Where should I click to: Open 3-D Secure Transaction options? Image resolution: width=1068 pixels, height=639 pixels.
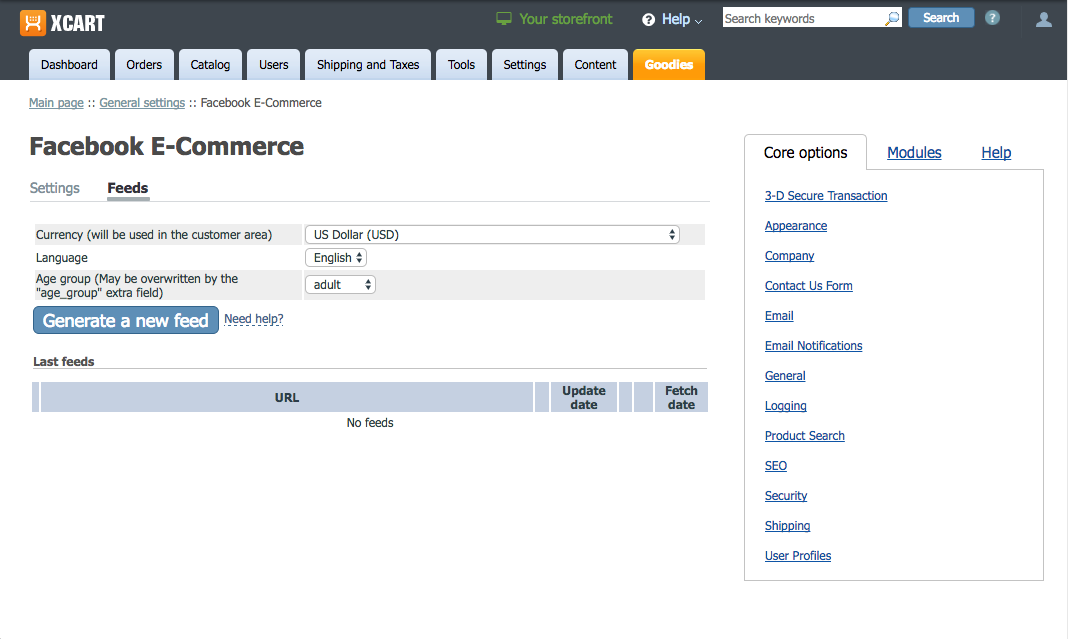tap(826, 196)
